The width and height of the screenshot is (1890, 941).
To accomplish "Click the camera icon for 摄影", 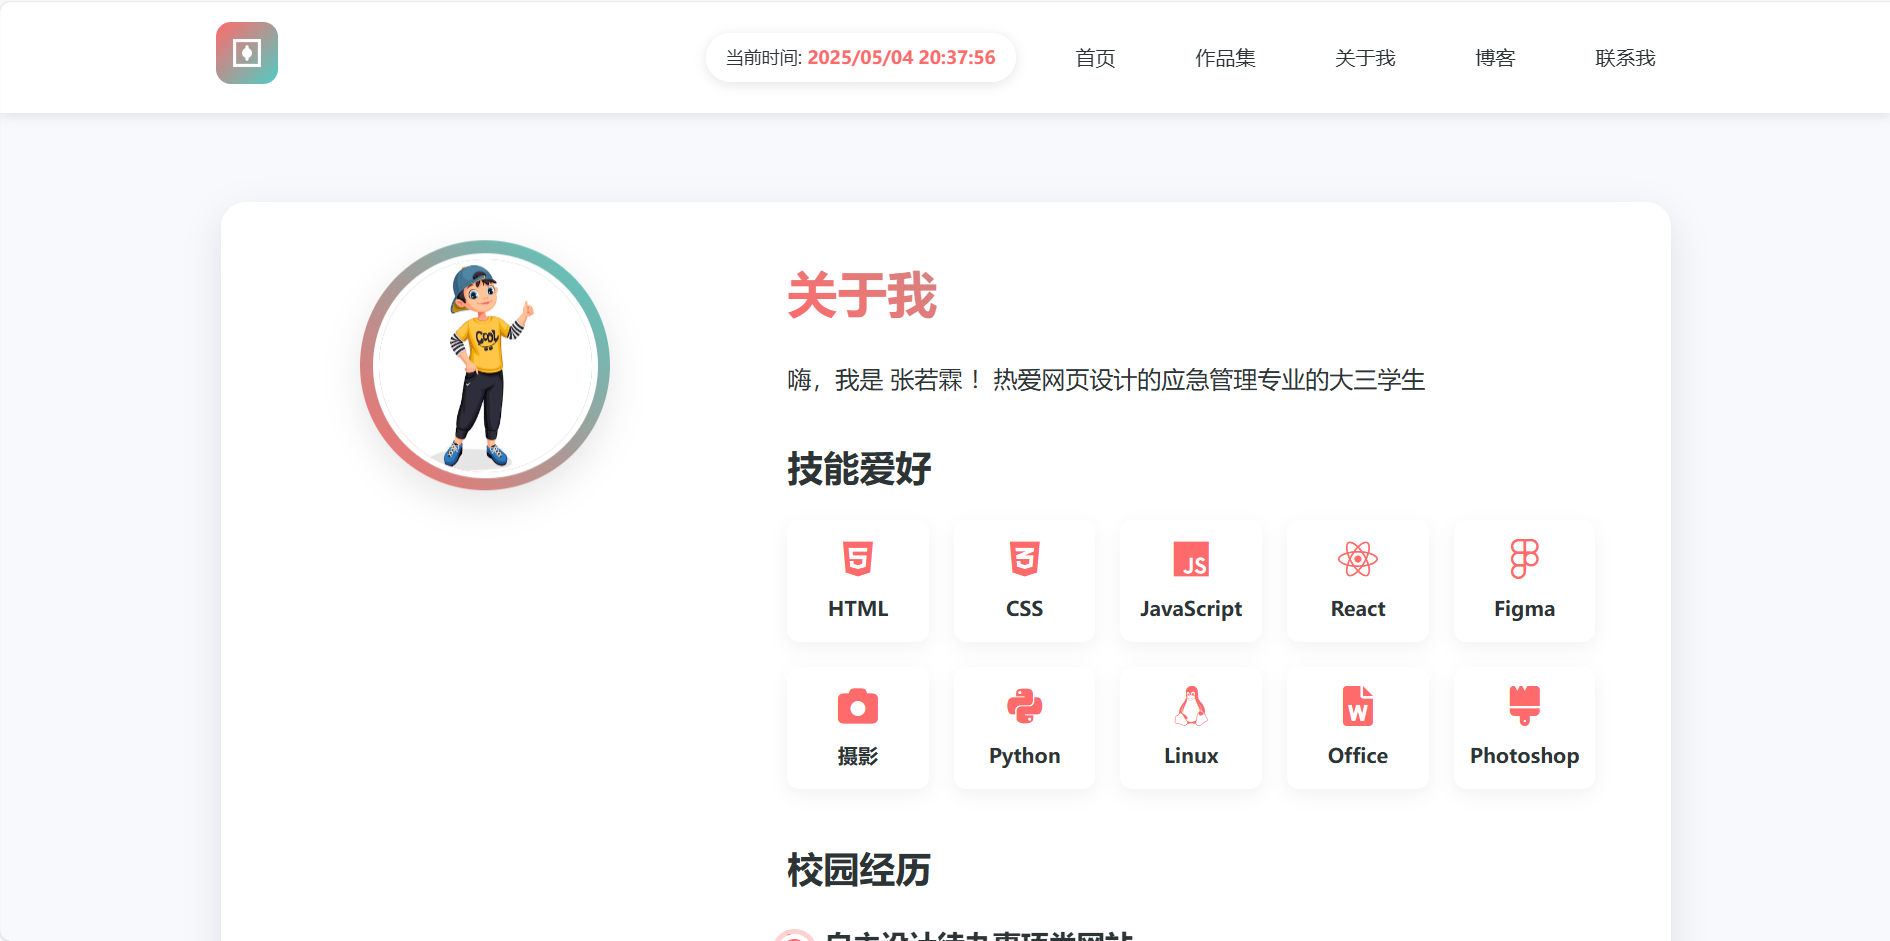I will 858,706.
